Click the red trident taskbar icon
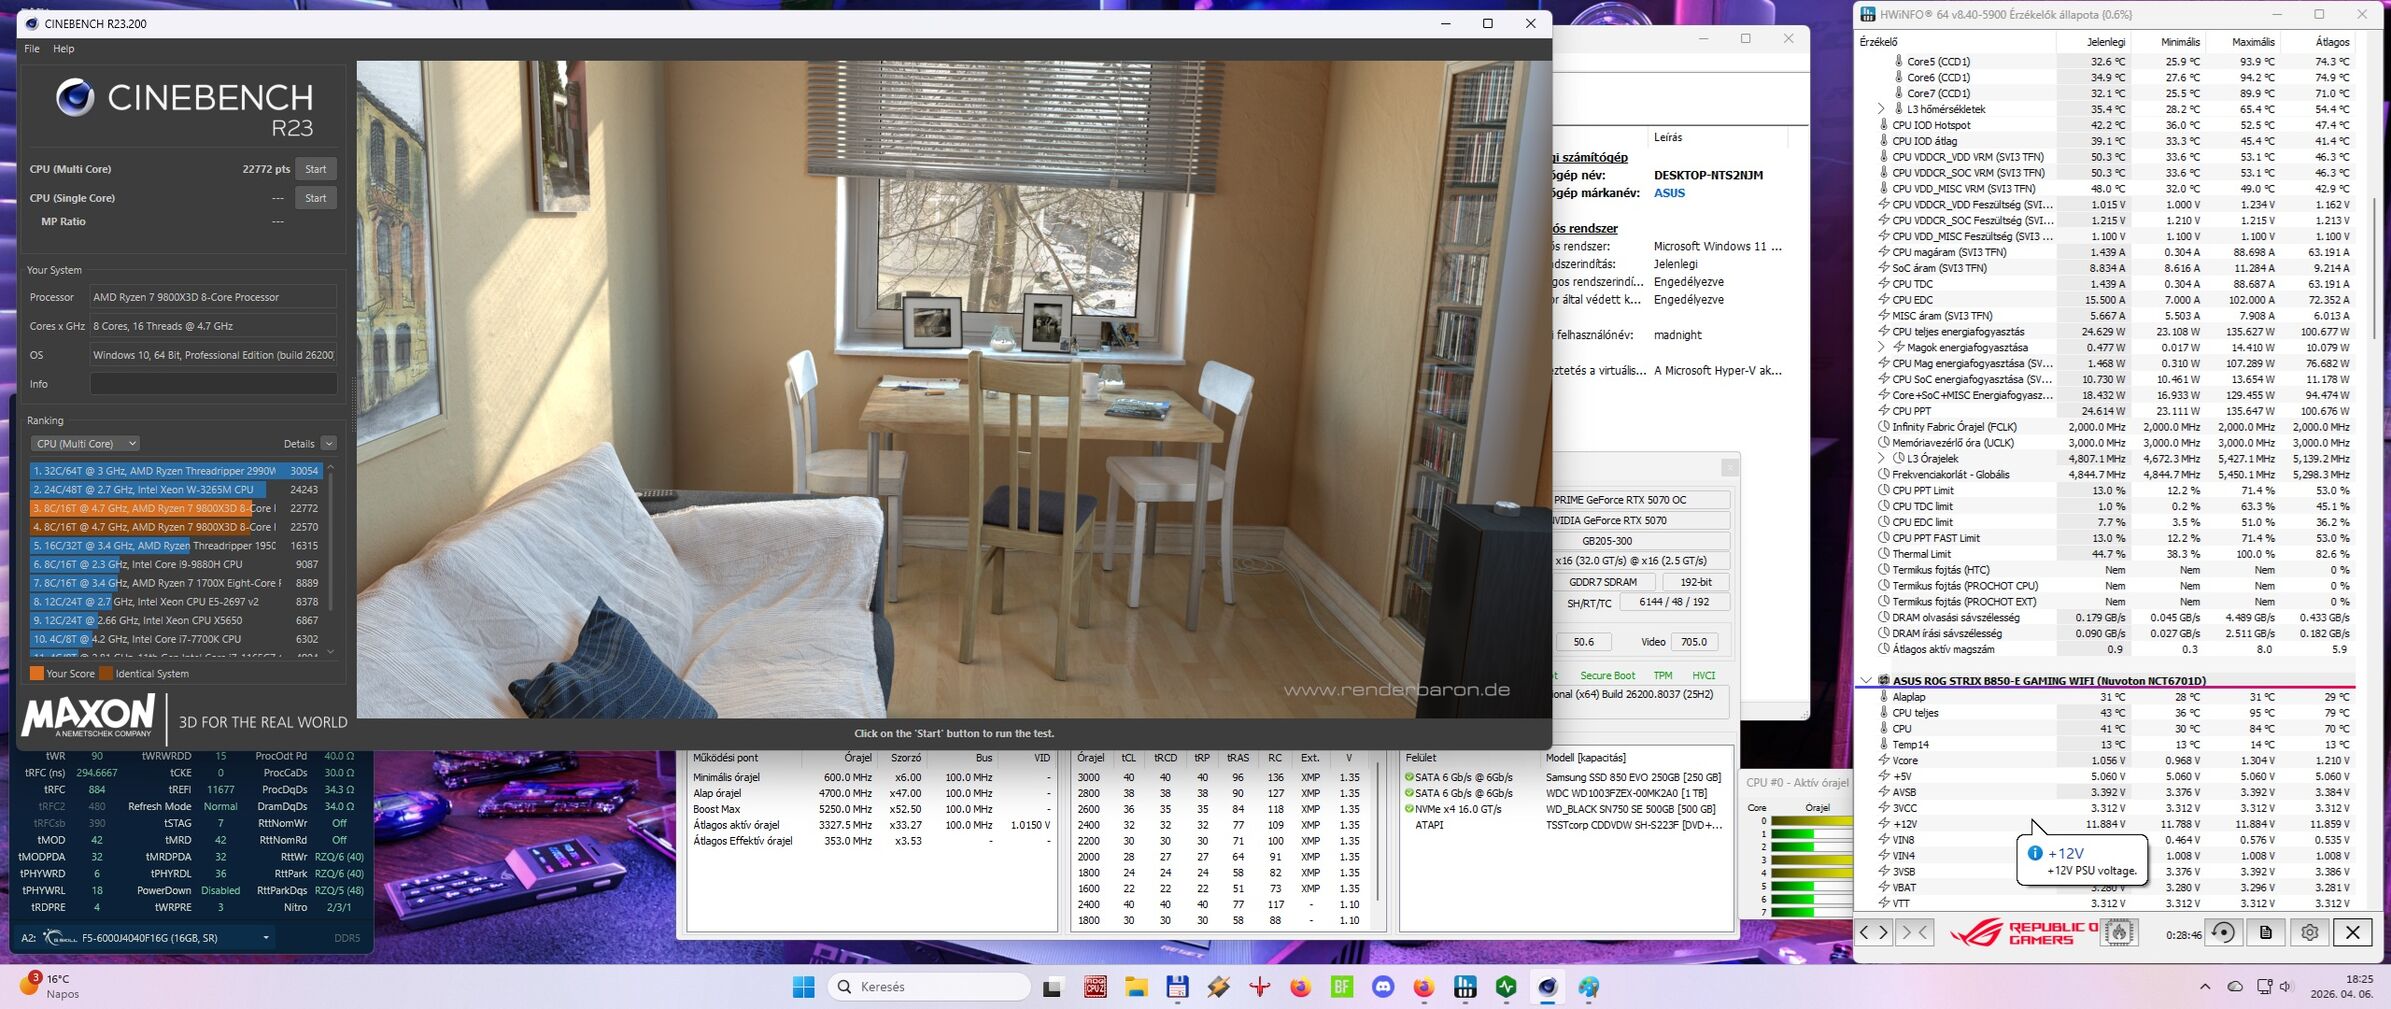 (x=1259, y=987)
